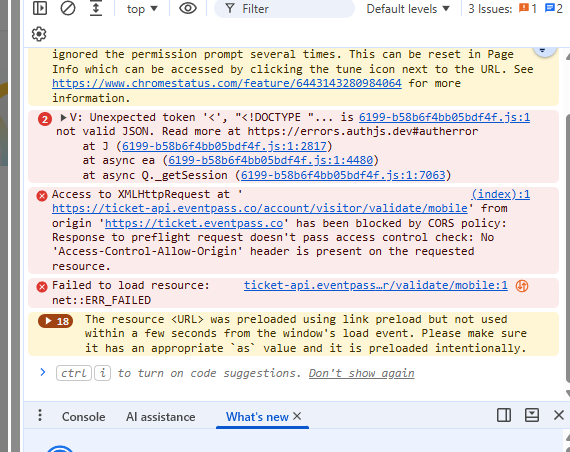Open stack trace link ending :1:2817
This screenshot has width=570, height=452.
pyautogui.click(x=224, y=146)
